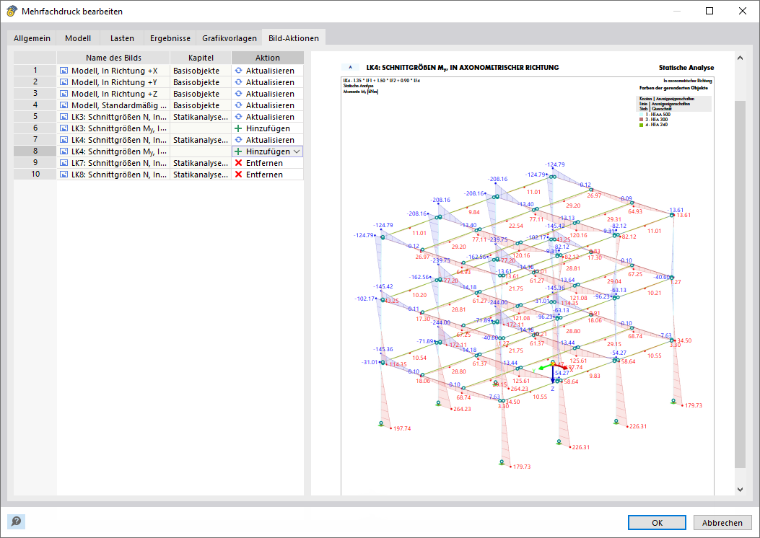Screen dimensions: 760x538
Task: Click the image icon for Modell, In Richtung +Y
Action: tap(63, 82)
